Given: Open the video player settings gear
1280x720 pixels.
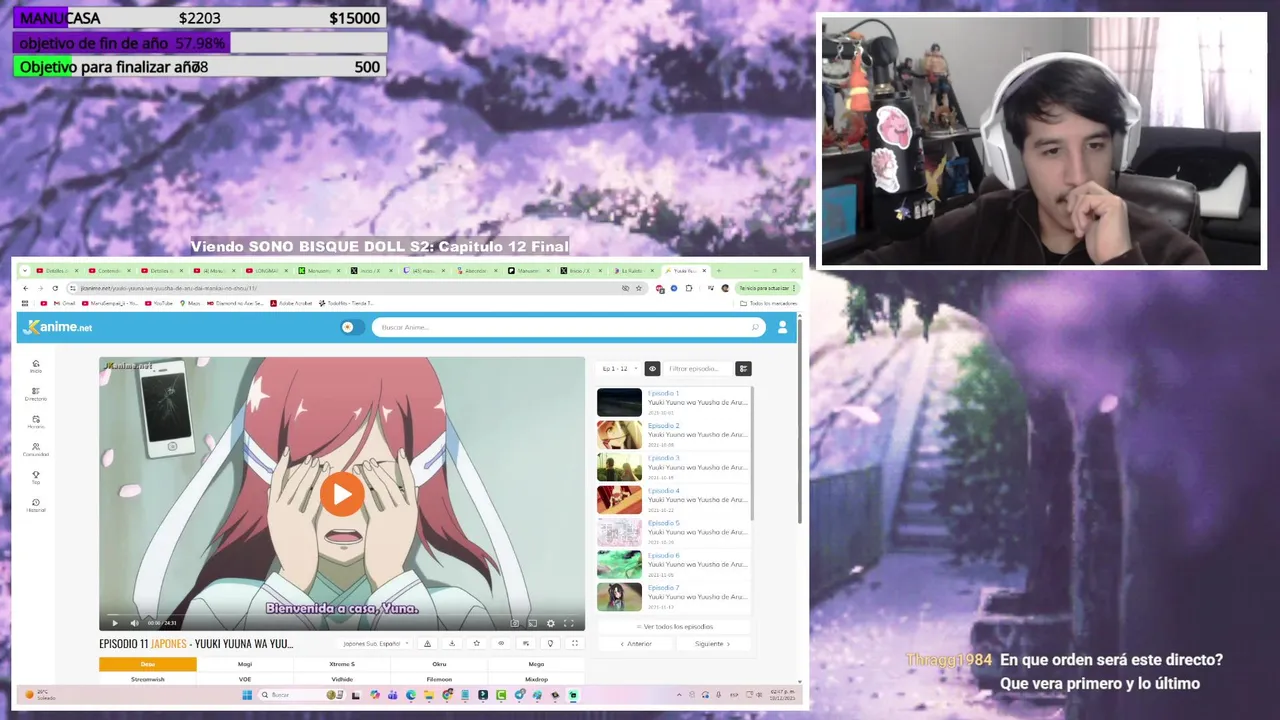Looking at the screenshot, I should 550,623.
